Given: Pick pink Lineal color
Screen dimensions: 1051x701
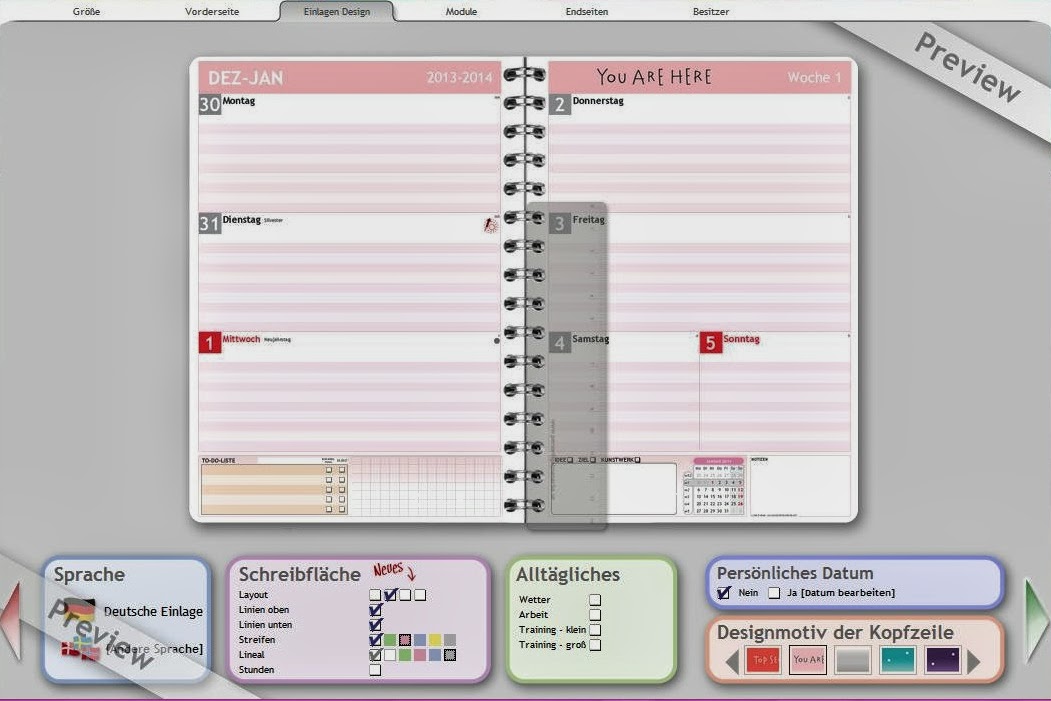Looking at the screenshot, I should pos(420,655).
